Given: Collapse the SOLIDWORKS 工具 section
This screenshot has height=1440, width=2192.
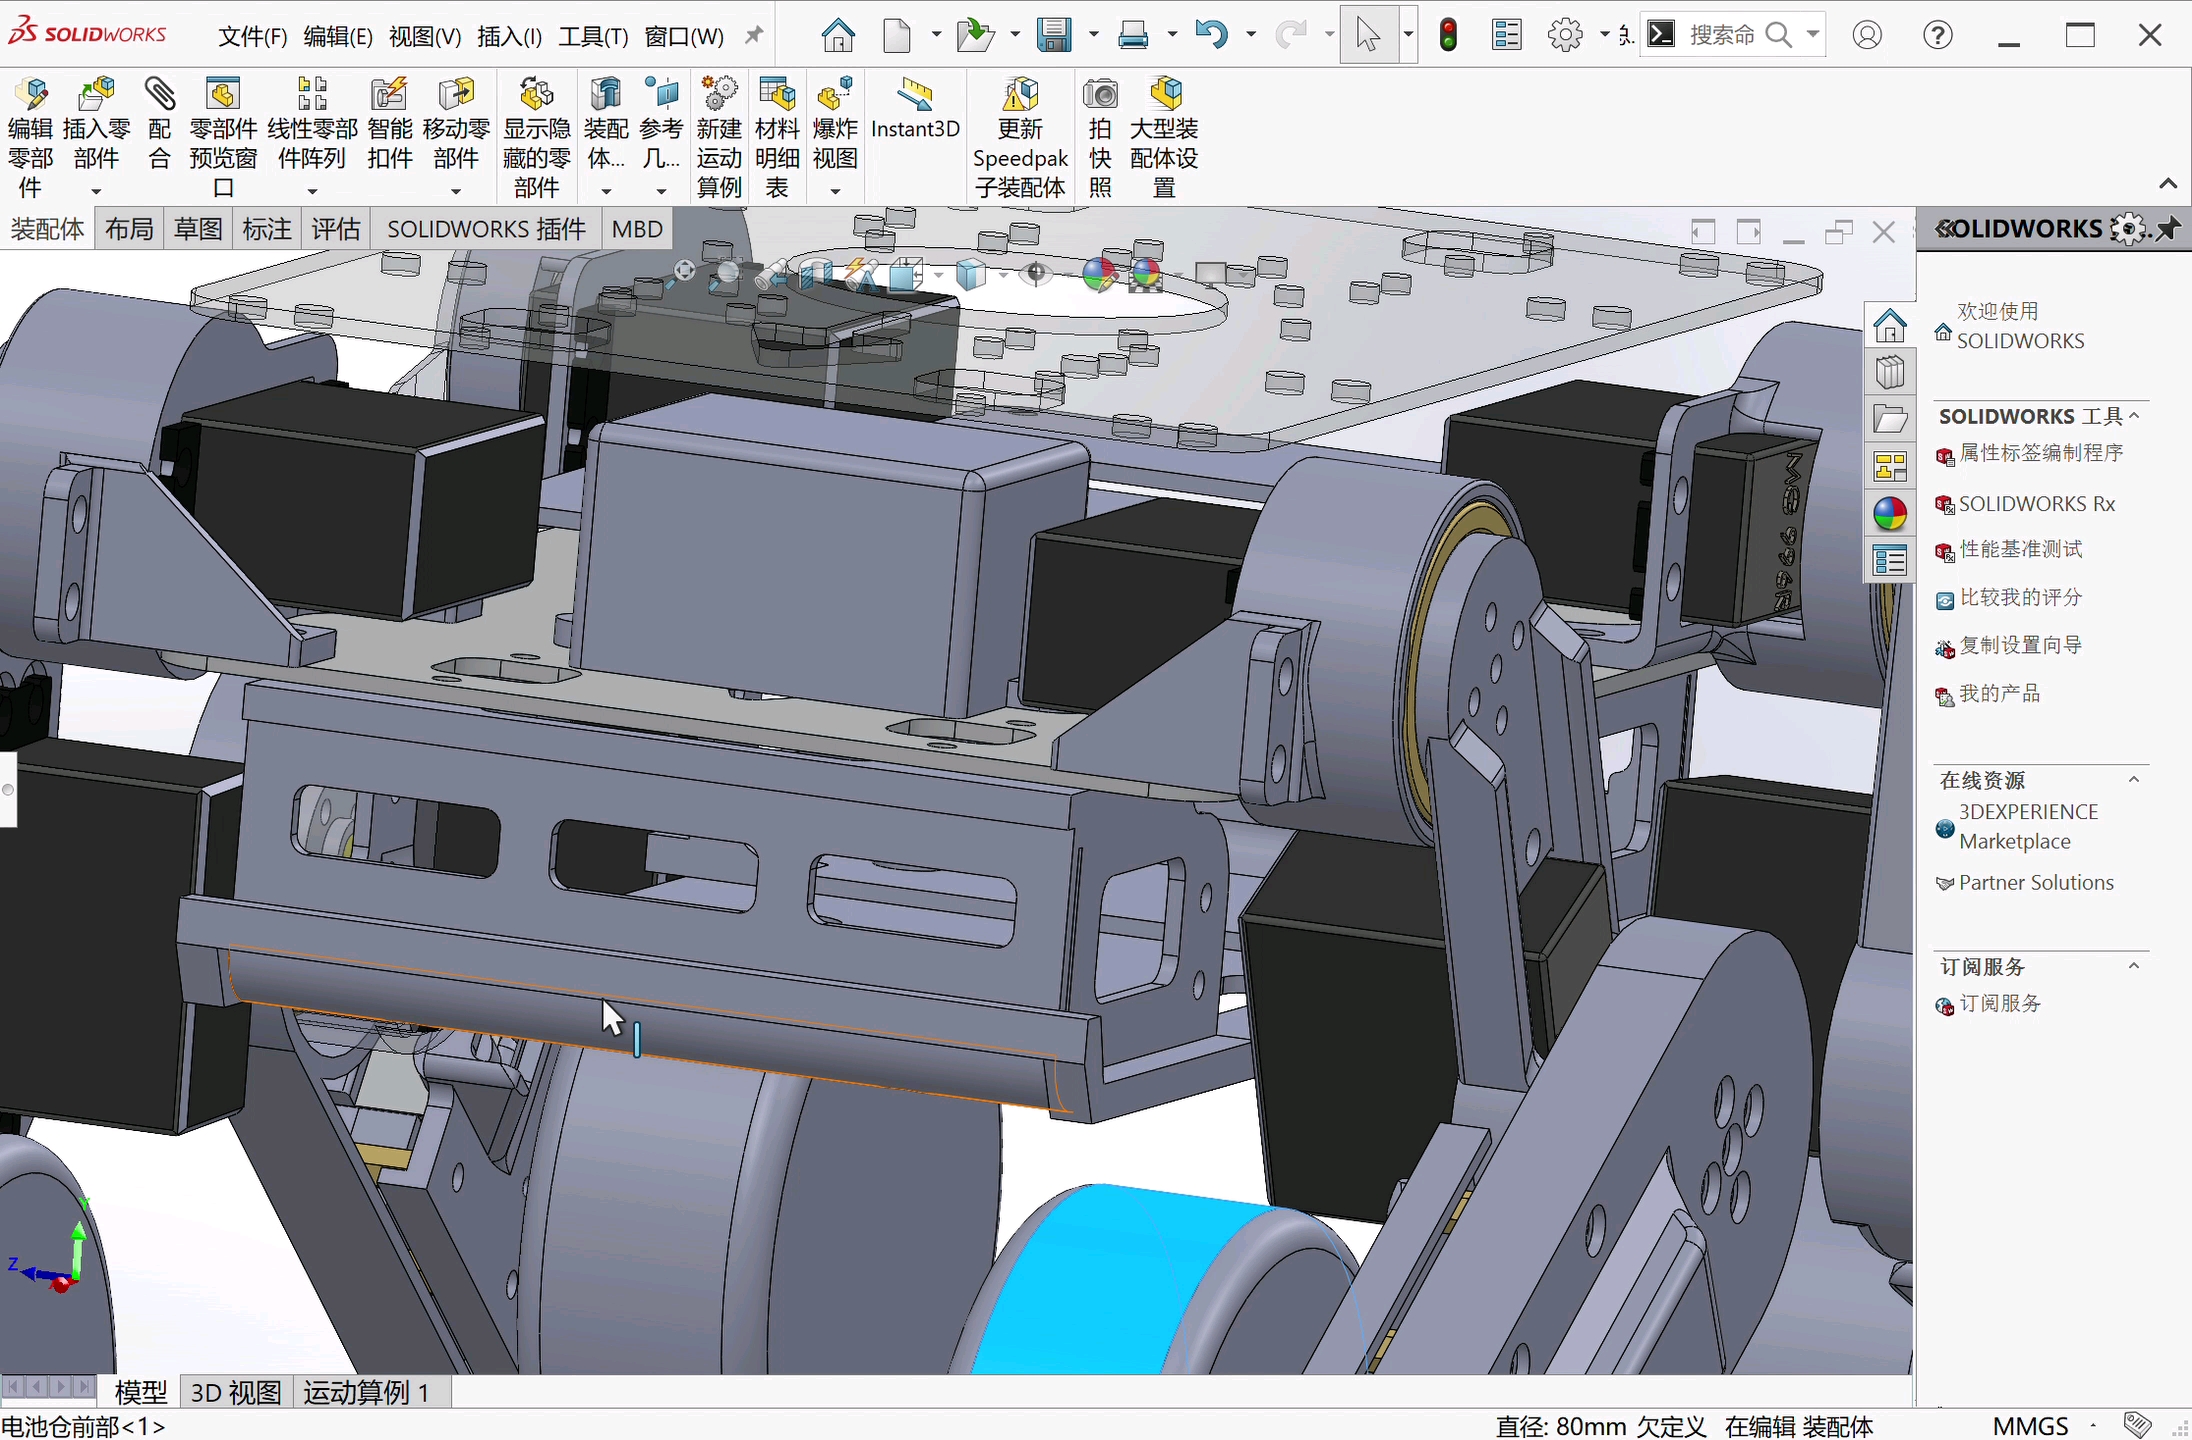Looking at the screenshot, I should [x=2134, y=416].
